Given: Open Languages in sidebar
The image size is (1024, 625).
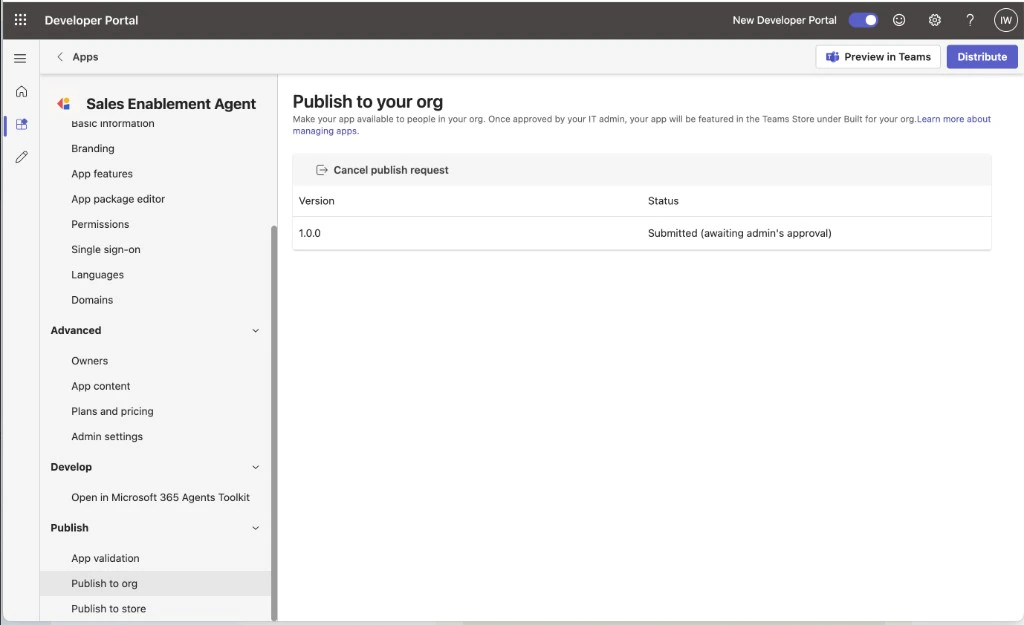Looking at the screenshot, I should 97,275.
